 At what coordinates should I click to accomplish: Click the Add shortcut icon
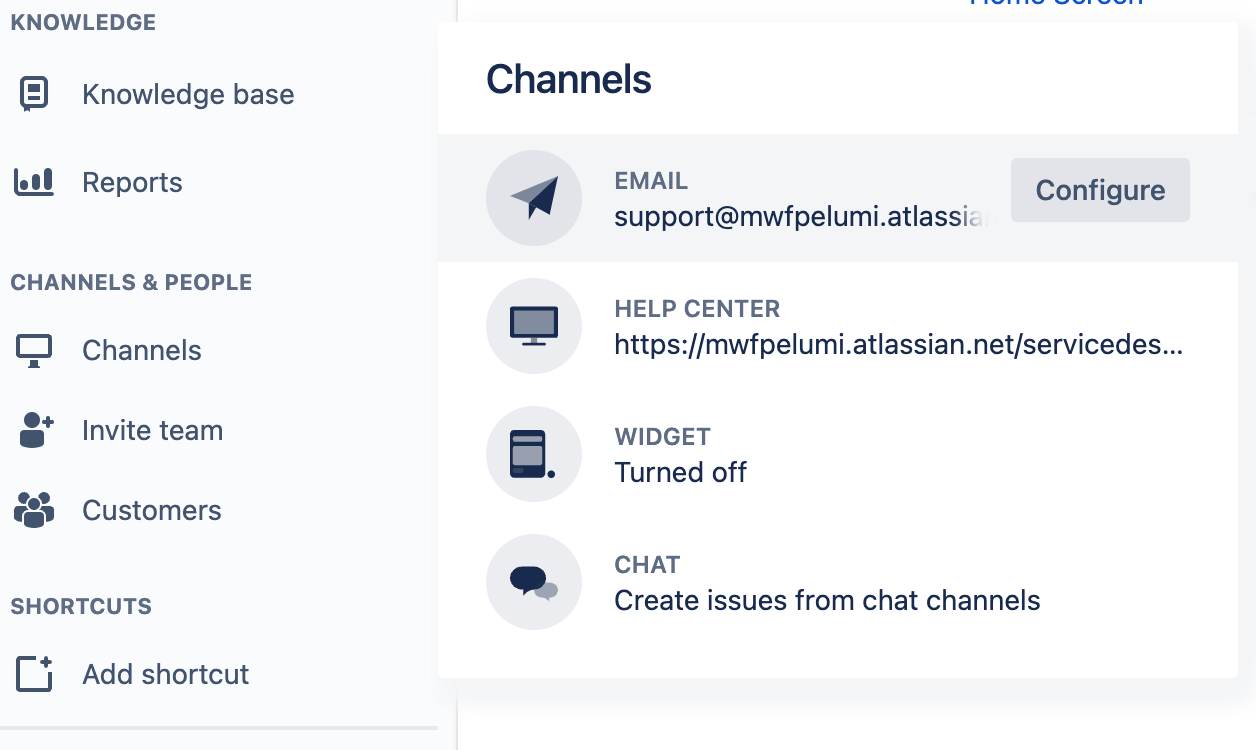click(34, 673)
